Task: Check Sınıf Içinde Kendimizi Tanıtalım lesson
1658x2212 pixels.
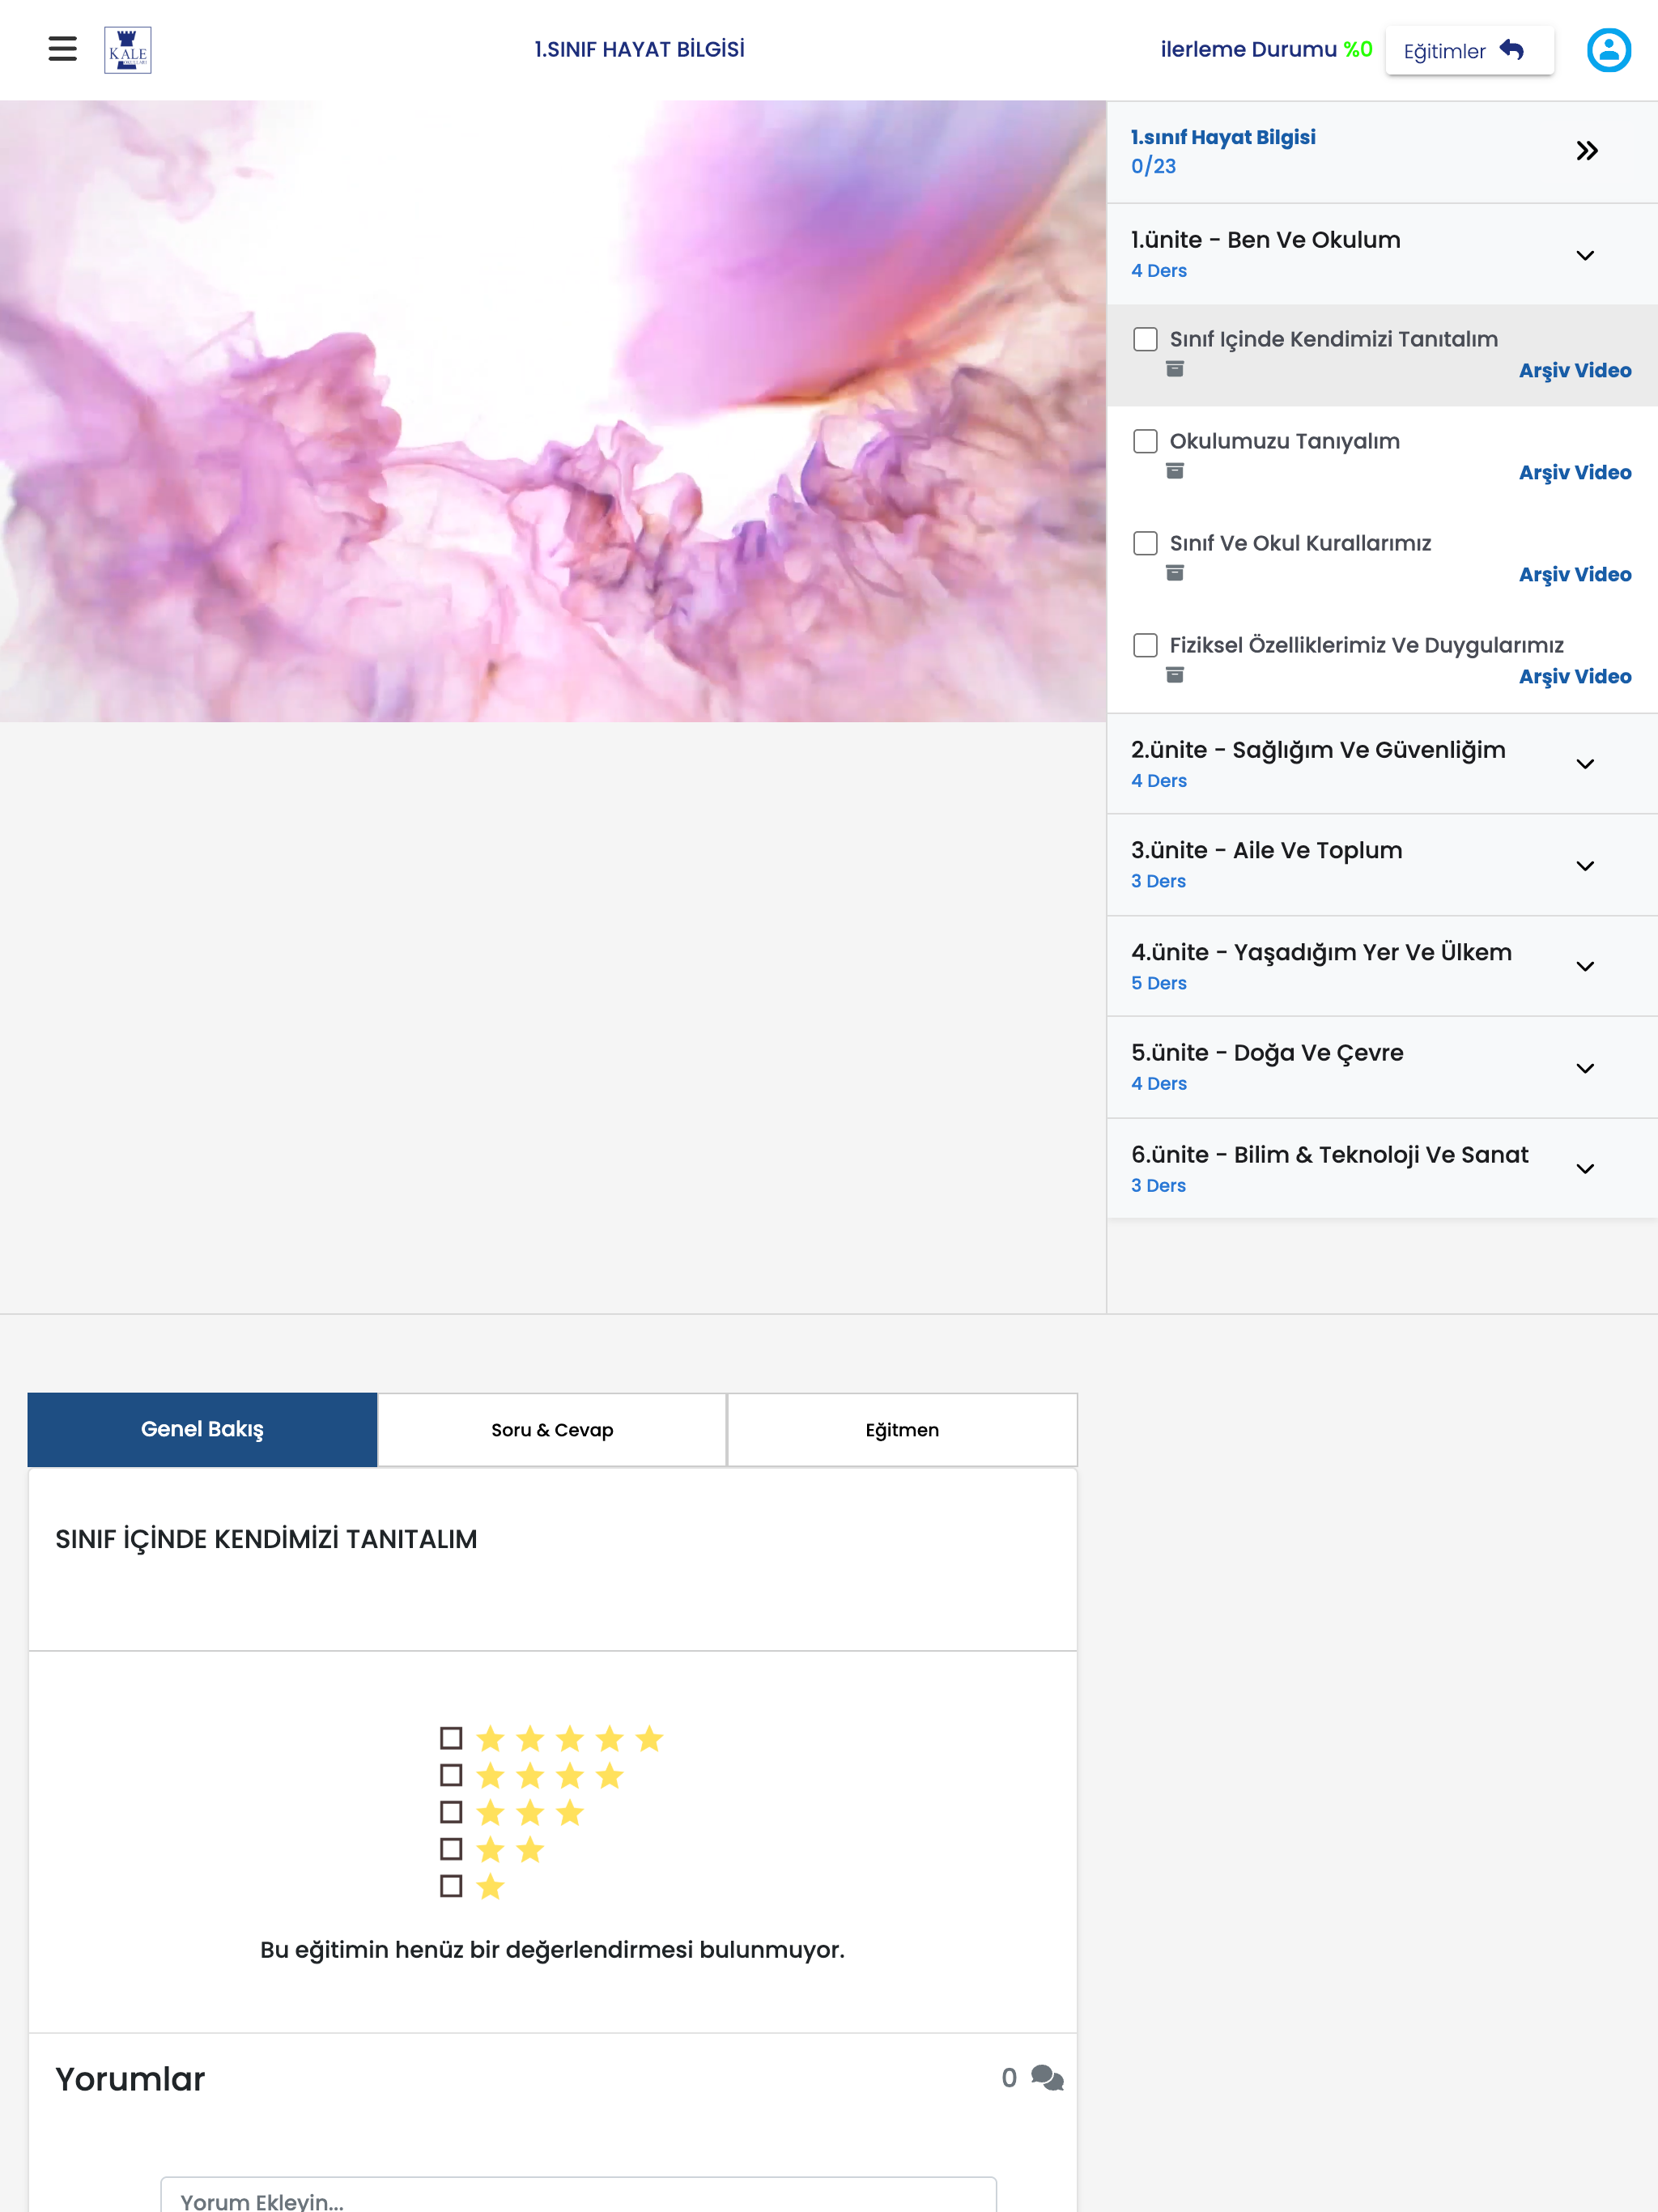Action: click(1145, 339)
